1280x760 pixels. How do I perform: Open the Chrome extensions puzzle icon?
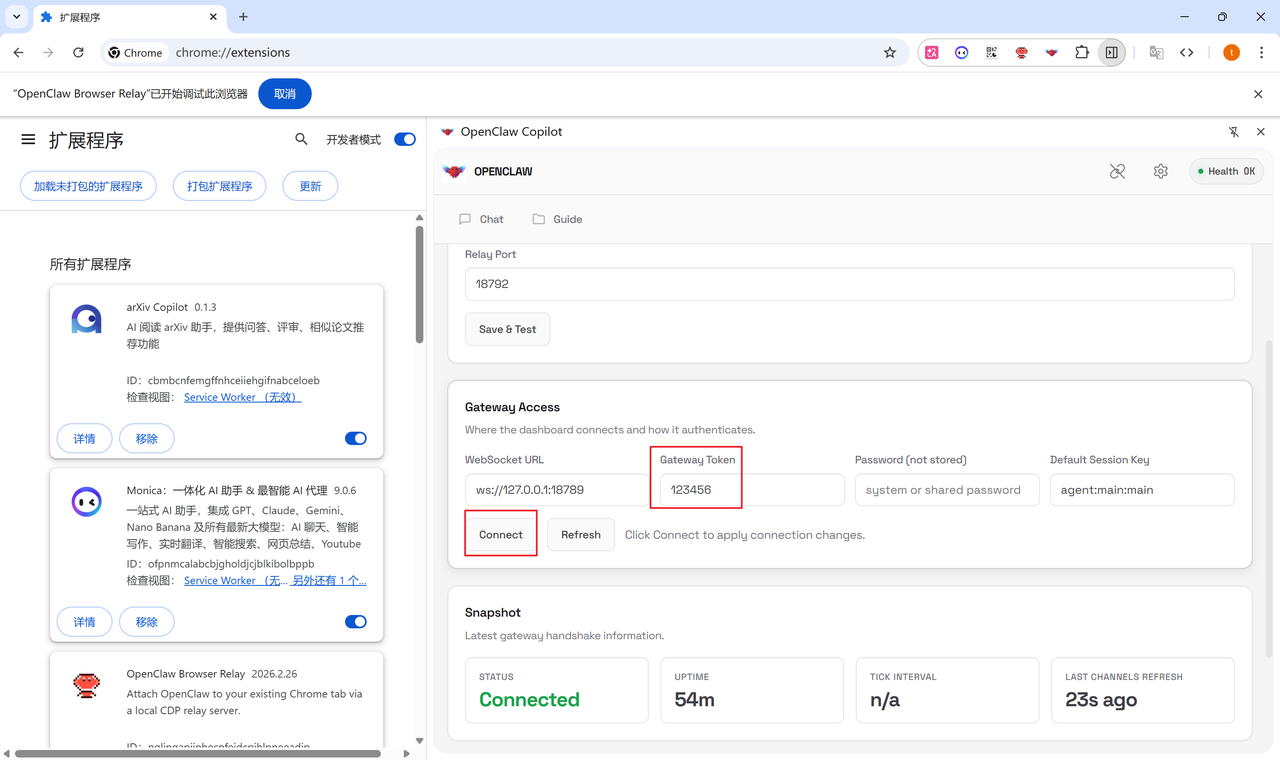click(x=1081, y=53)
